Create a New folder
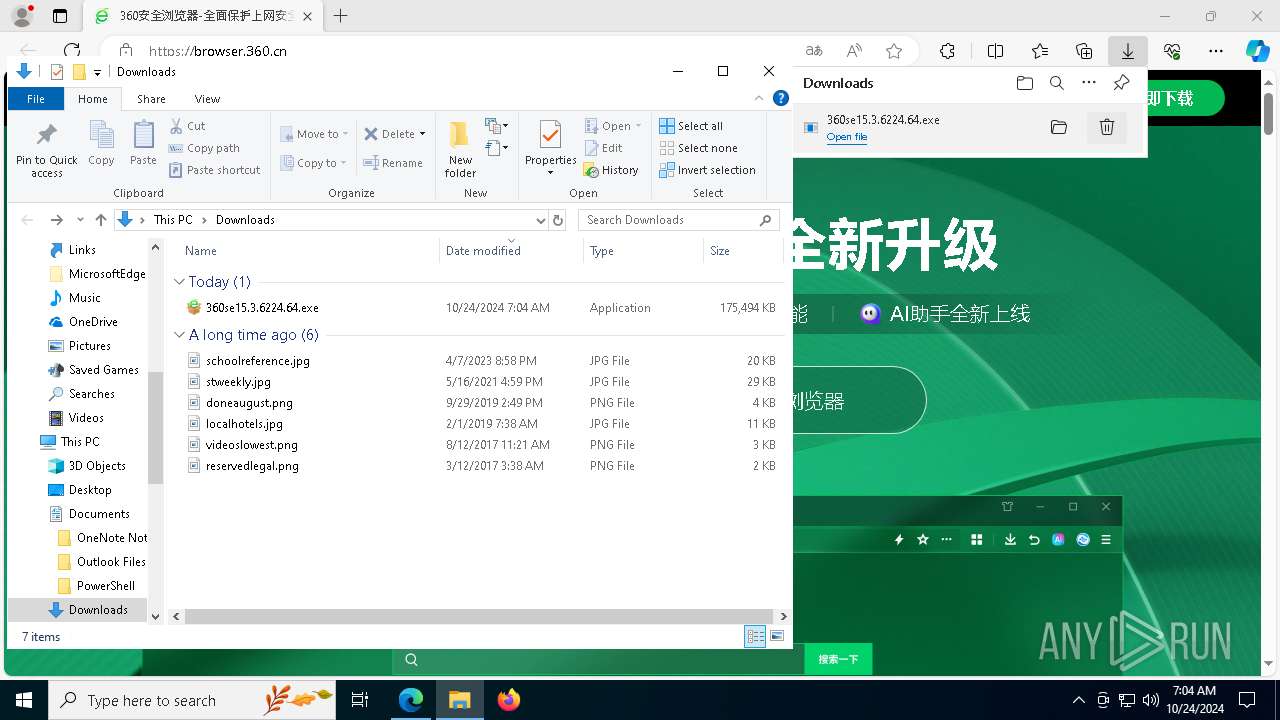The image size is (1280, 720). click(460, 150)
